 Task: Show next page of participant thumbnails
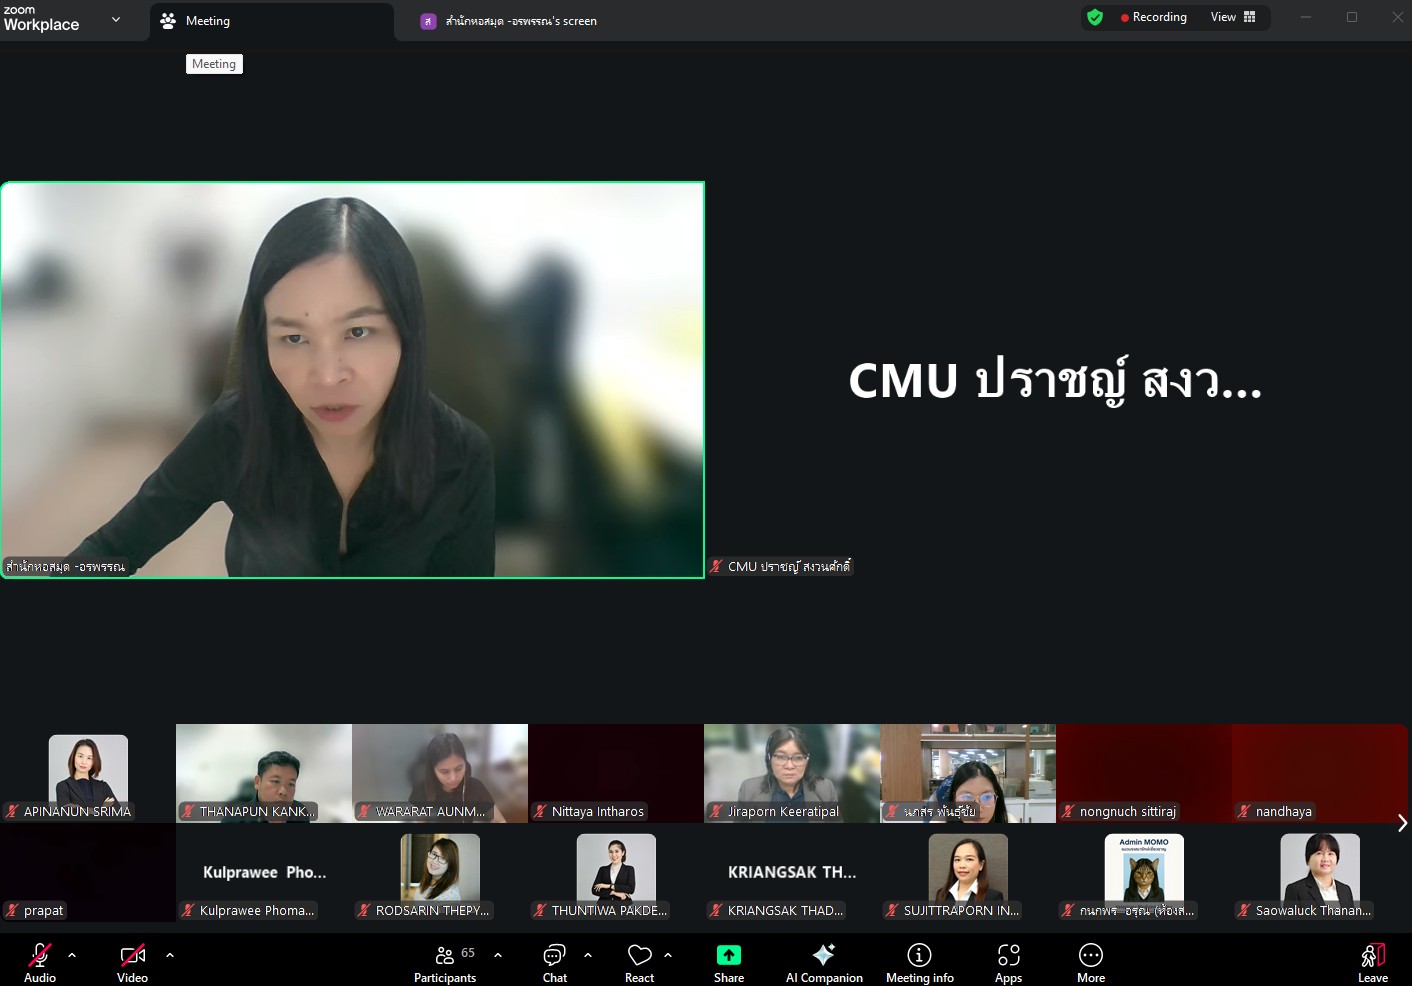(1401, 823)
